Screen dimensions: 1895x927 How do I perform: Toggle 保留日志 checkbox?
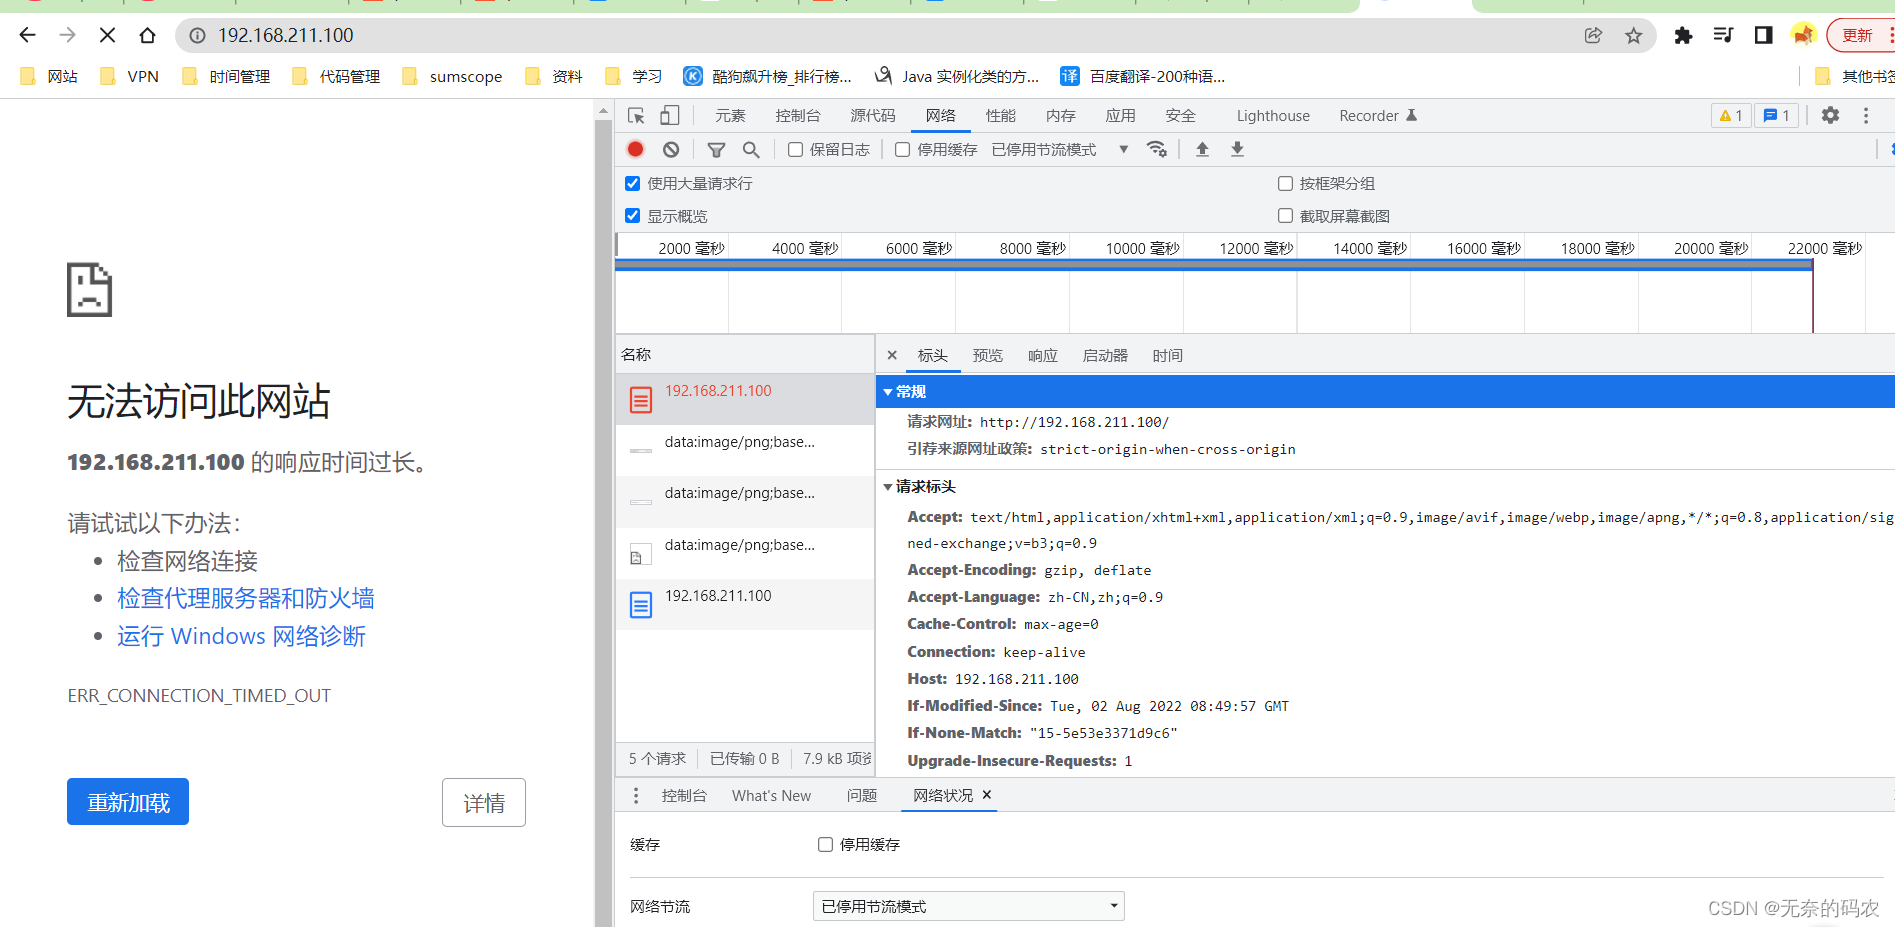[x=795, y=150]
